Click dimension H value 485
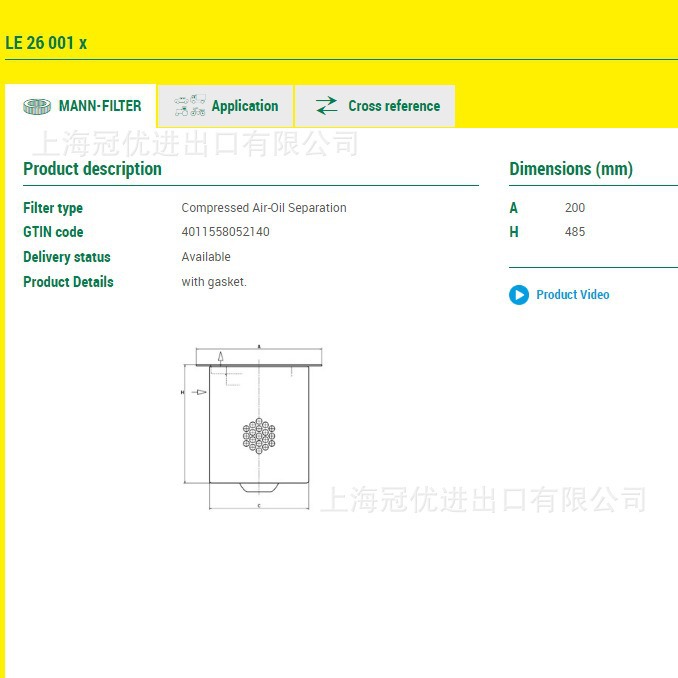678x678 pixels. coord(575,232)
